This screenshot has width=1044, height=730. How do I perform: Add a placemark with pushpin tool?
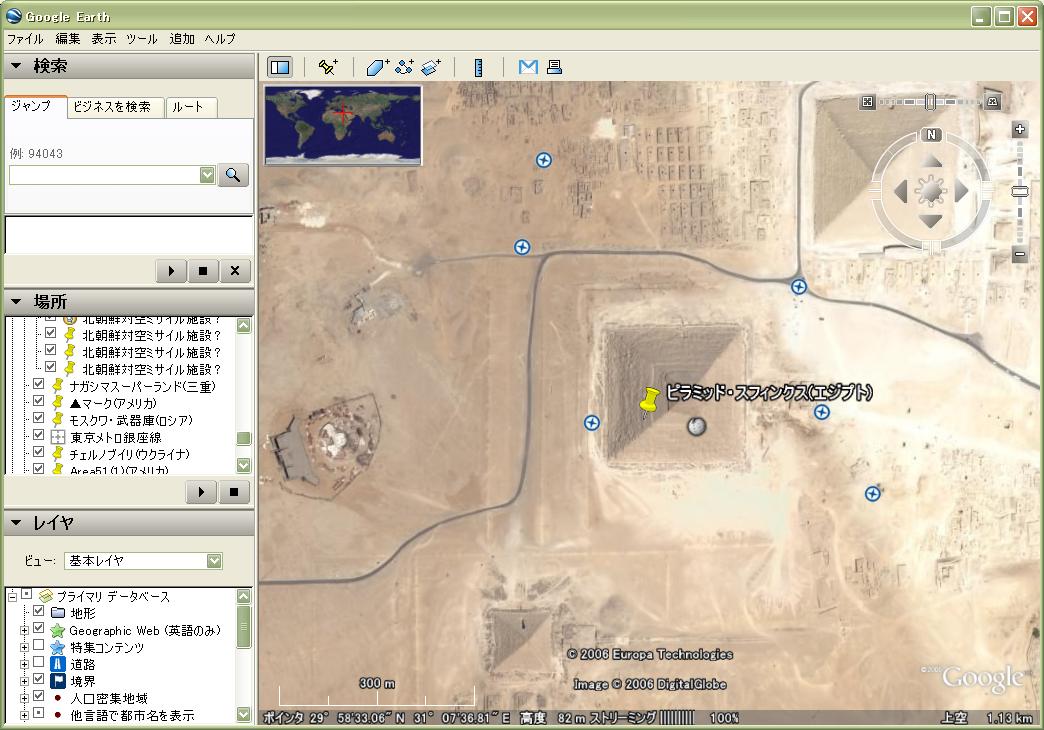(x=328, y=67)
